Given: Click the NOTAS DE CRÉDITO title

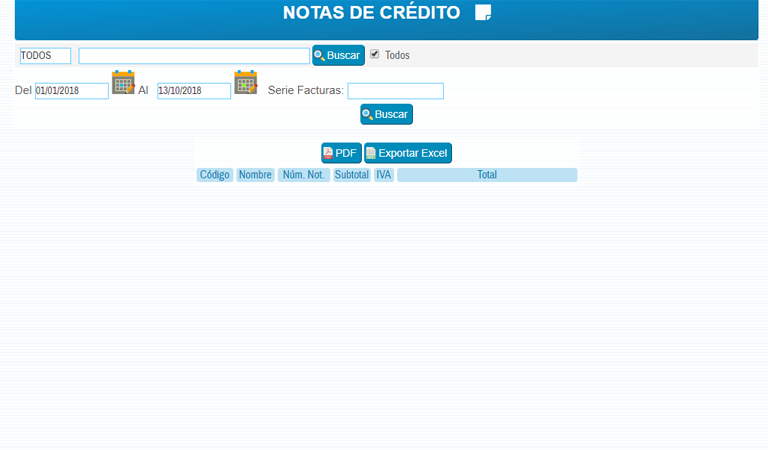Looking at the screenshot, I should click(x=372, y=13).
